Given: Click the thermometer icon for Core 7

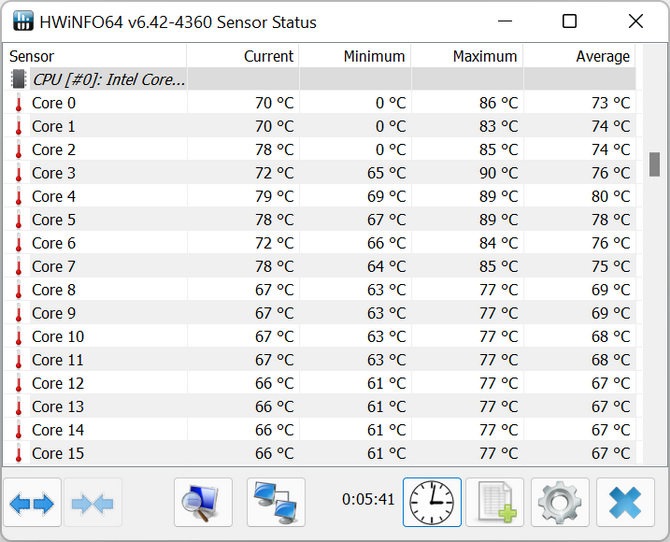Looking at the screenshot, I should (18, 267).
